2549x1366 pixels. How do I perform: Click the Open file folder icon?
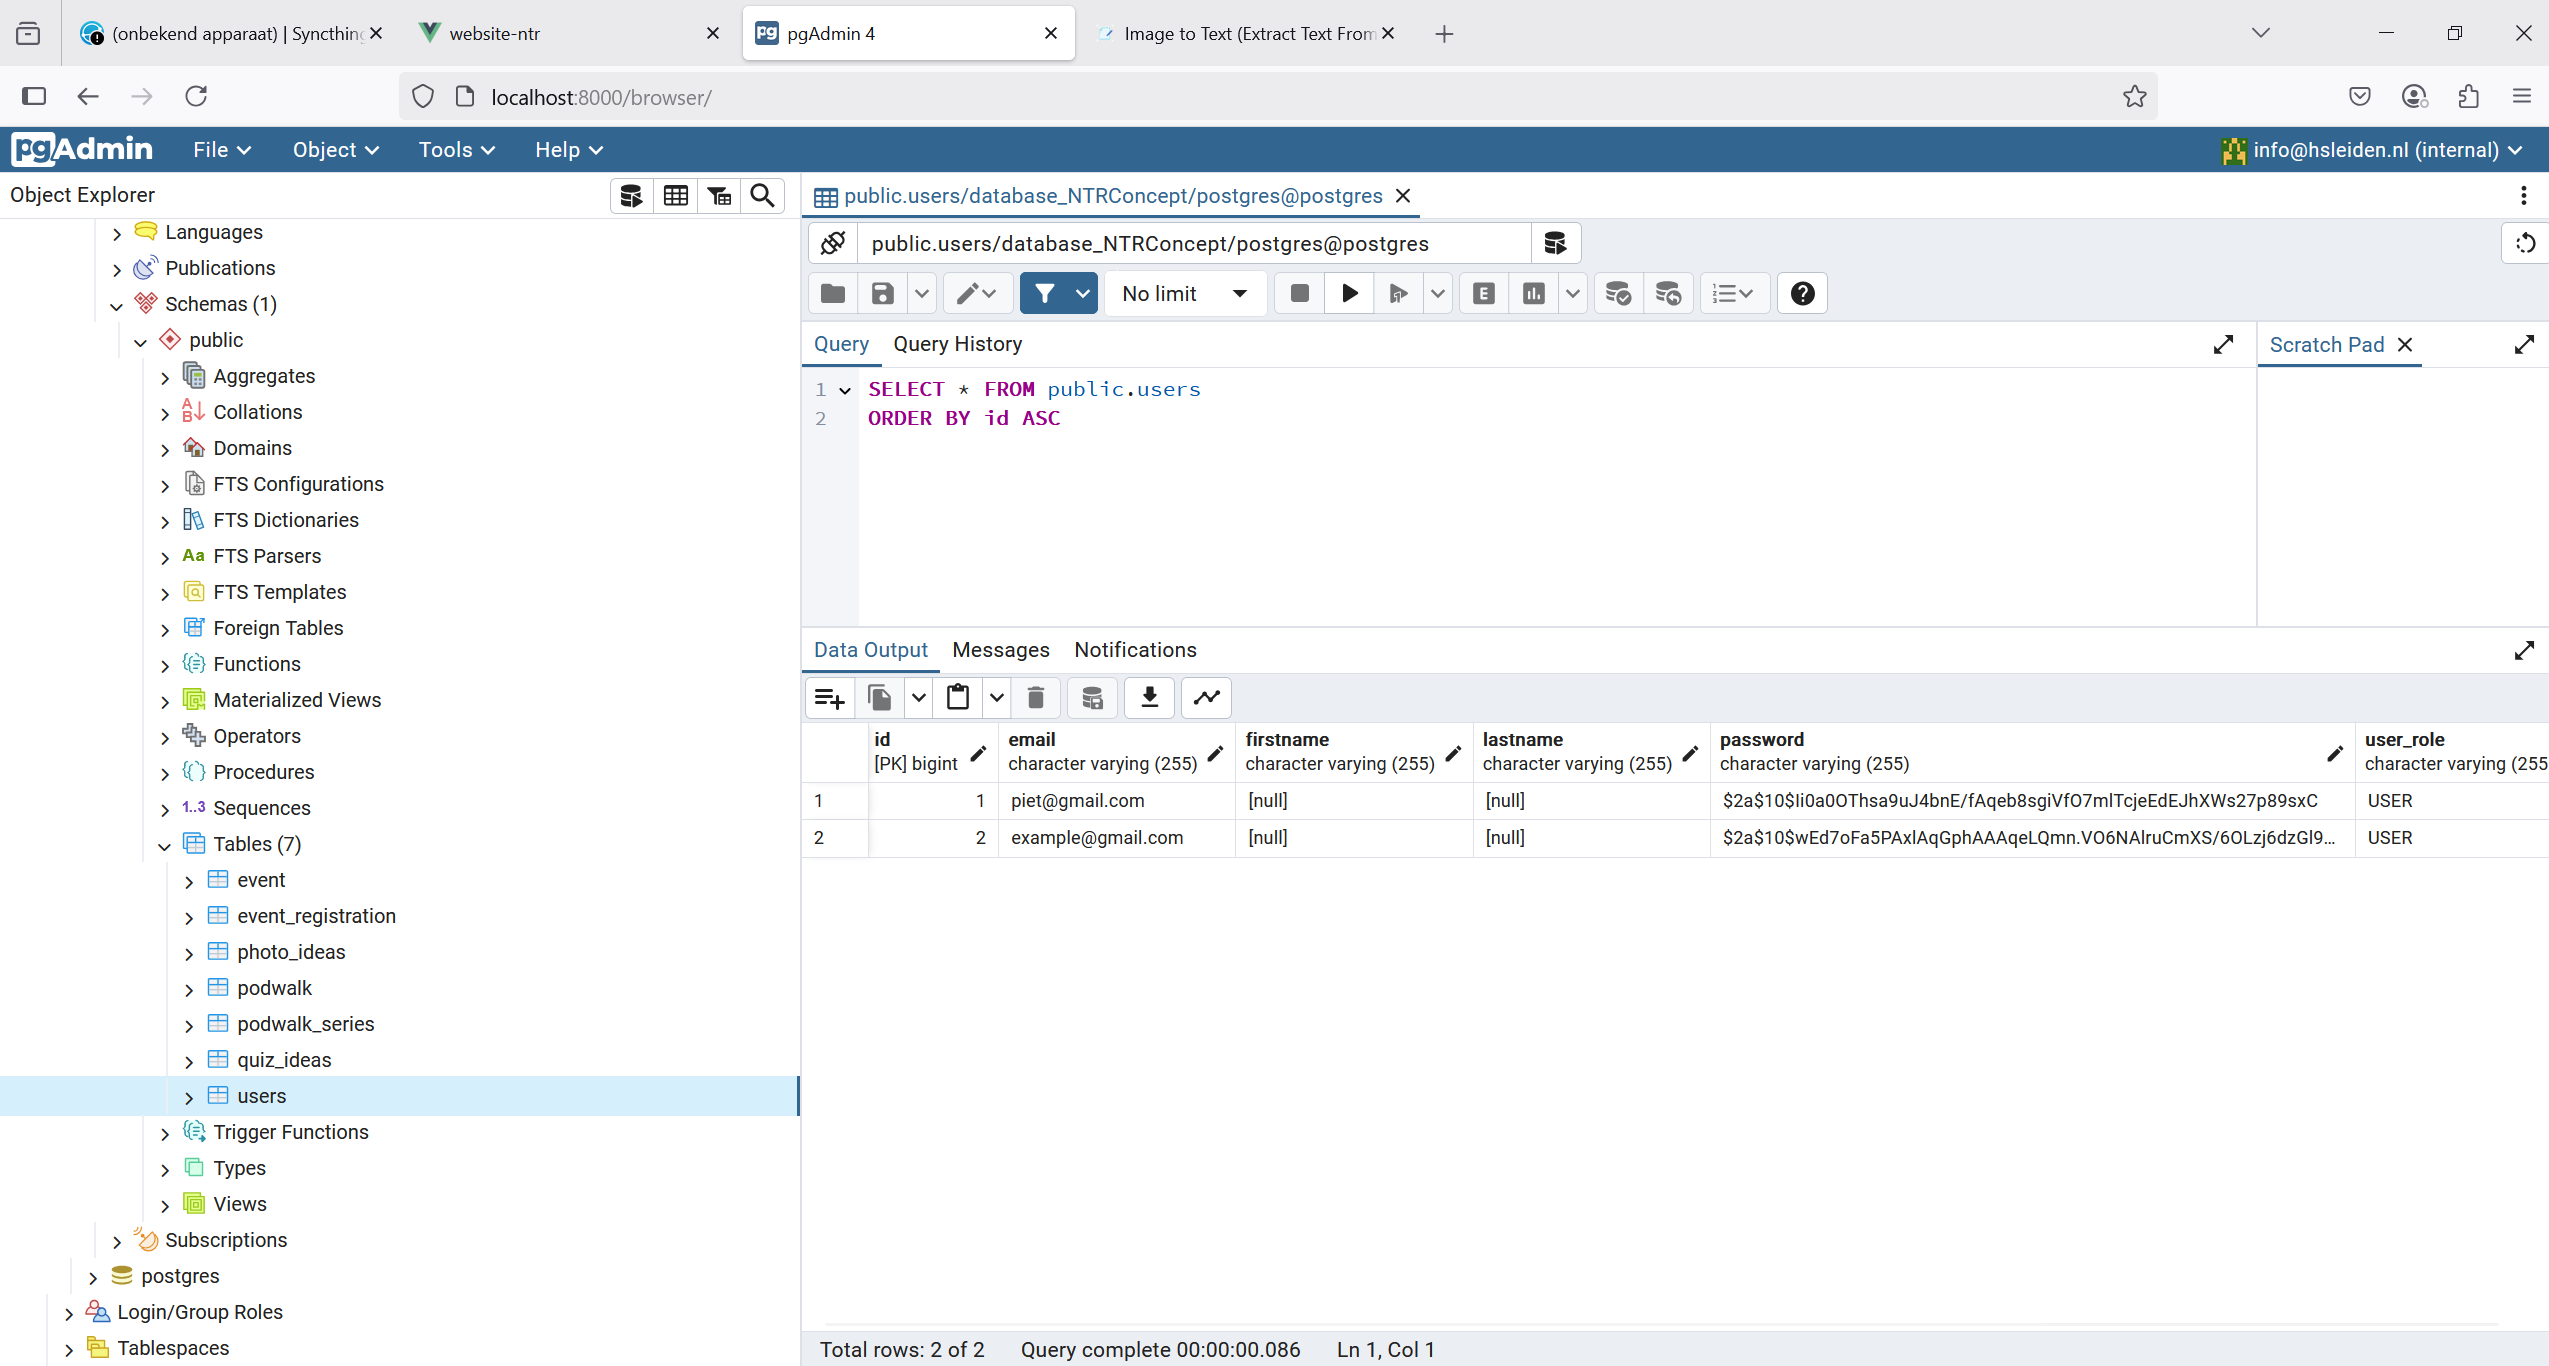pos(832,293)
